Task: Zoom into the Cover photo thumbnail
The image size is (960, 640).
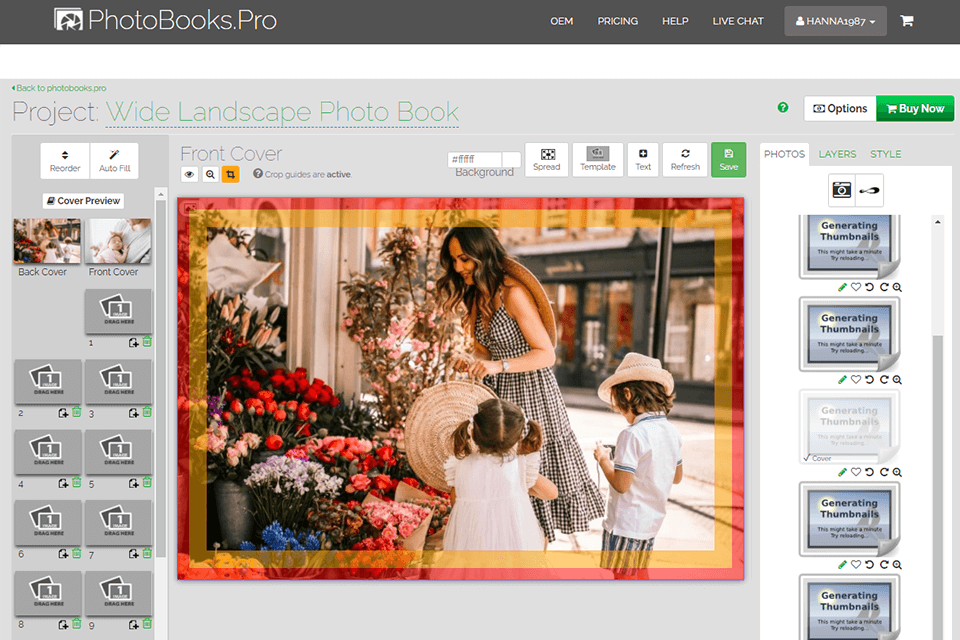Action: [x=897, y=472]
